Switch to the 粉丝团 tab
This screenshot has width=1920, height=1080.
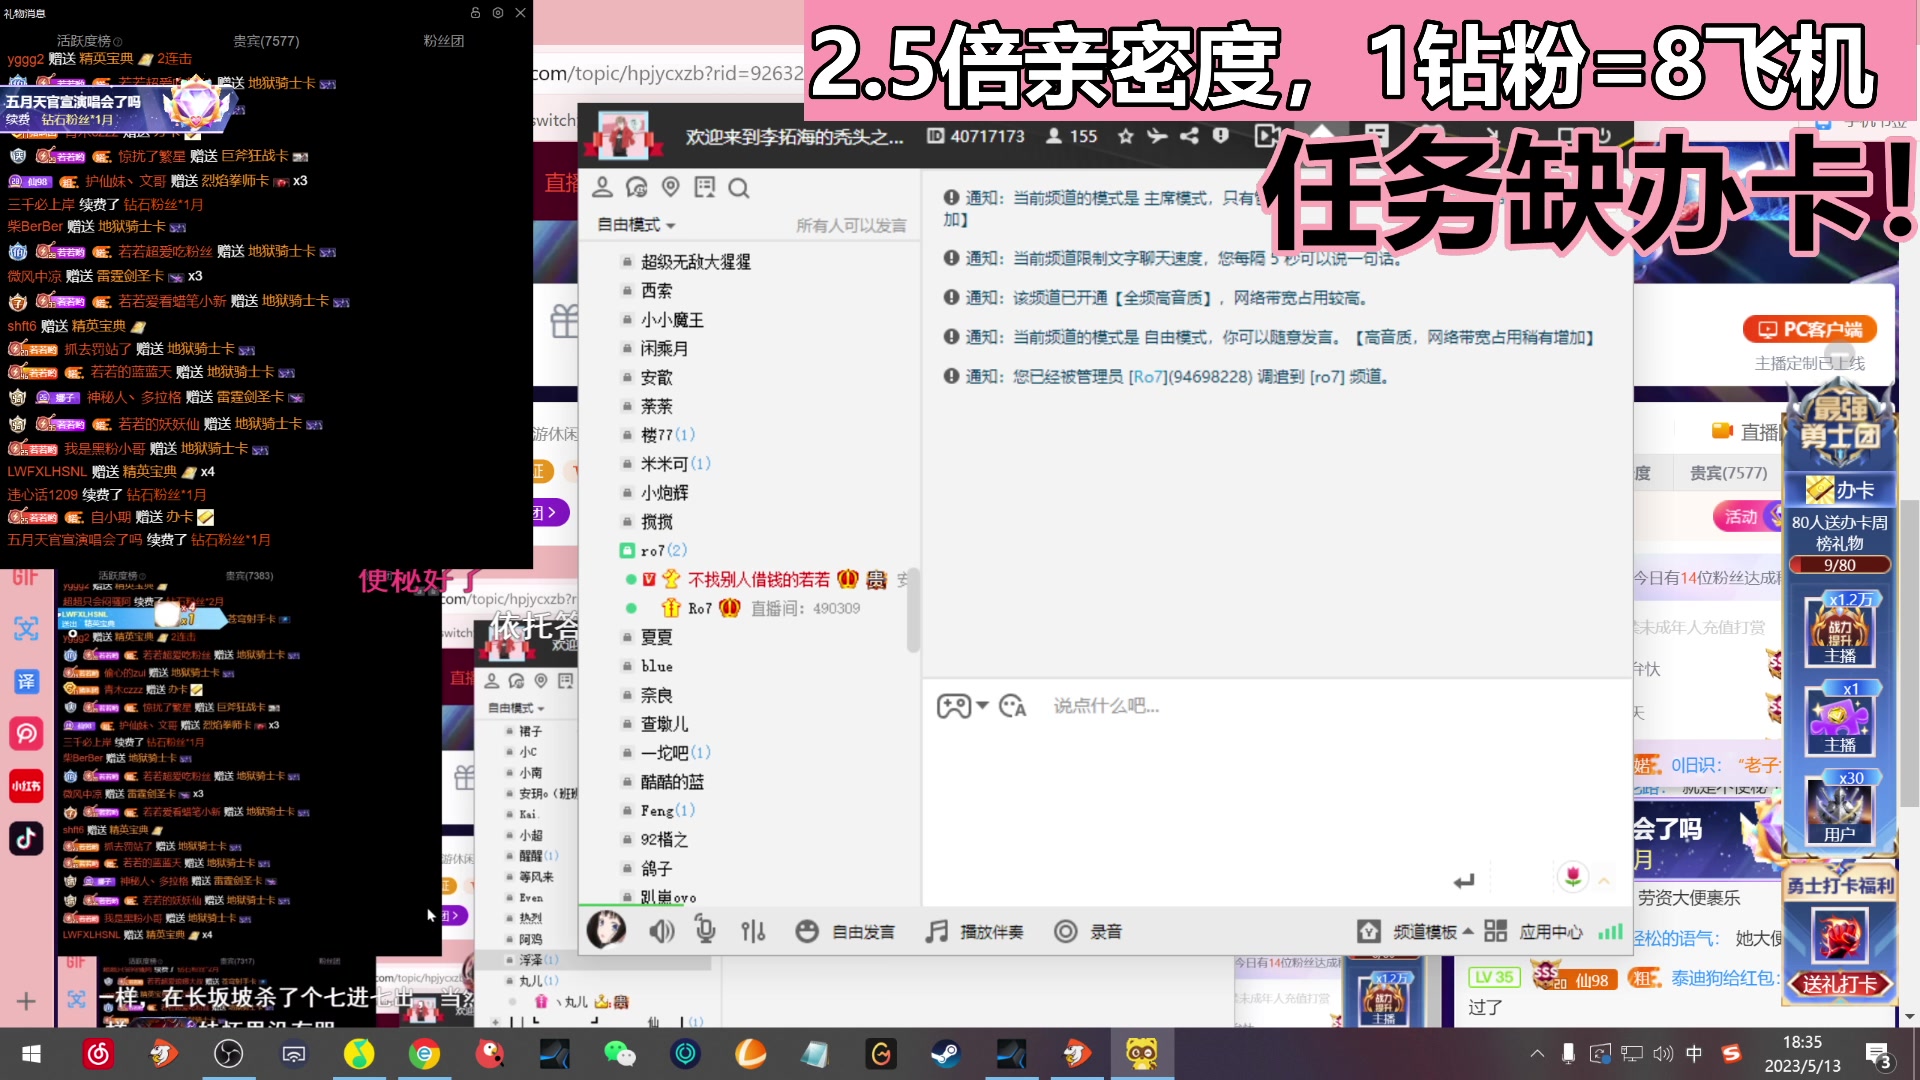click(444, 41)
